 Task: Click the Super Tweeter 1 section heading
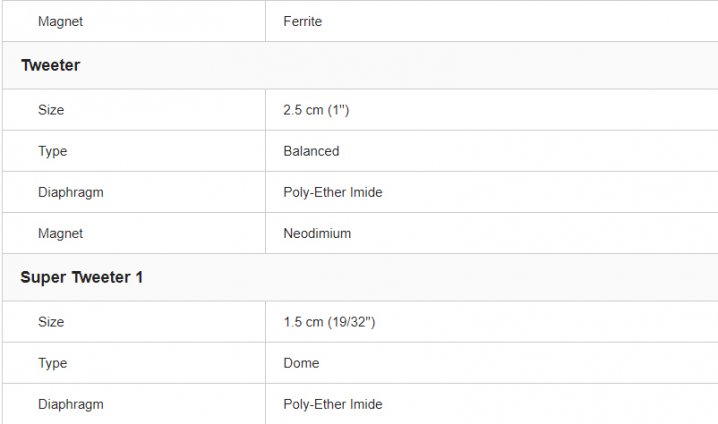[82, 277]
